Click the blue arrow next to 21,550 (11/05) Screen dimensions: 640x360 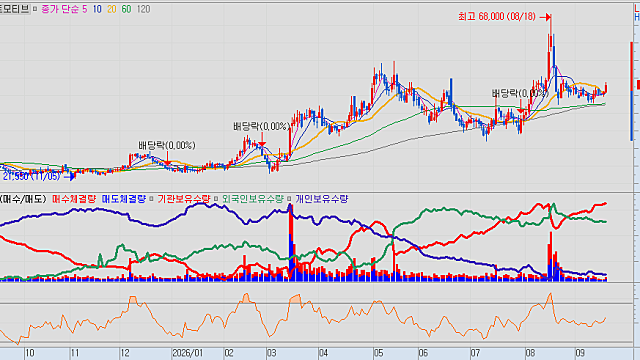(x=70, y=177)
